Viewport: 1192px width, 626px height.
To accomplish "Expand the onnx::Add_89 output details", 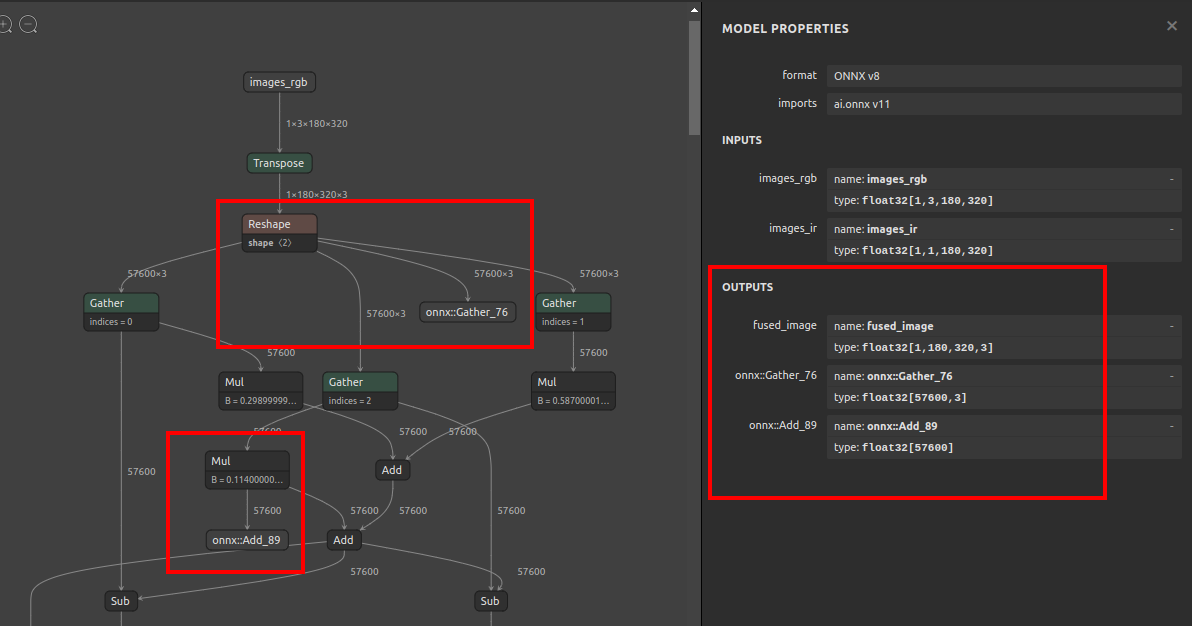I will click(1171, 426).
